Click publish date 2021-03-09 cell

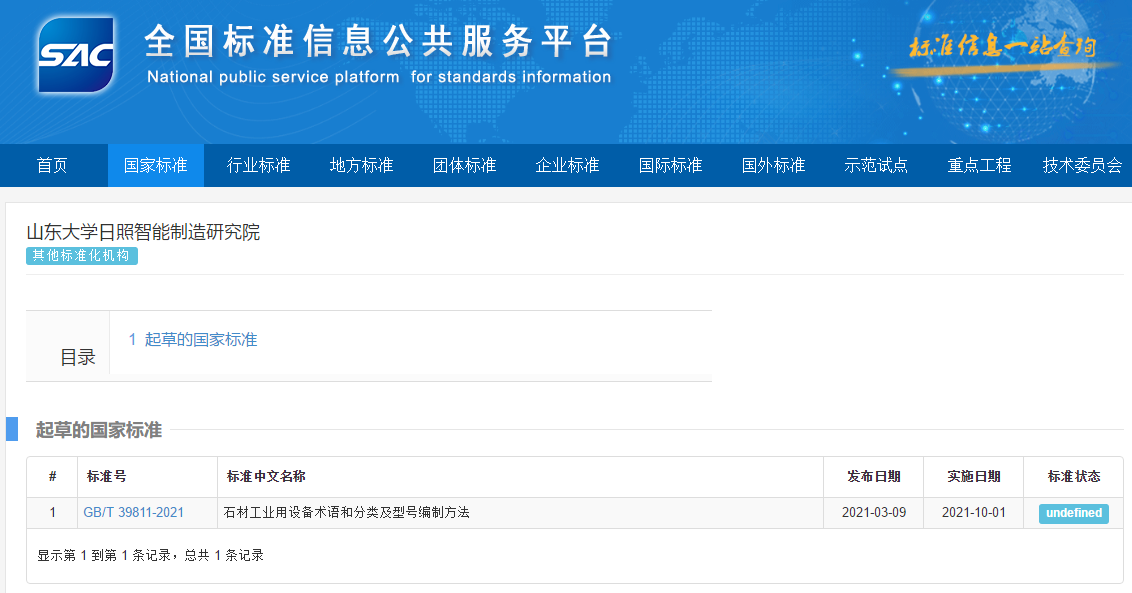point(874,512)
